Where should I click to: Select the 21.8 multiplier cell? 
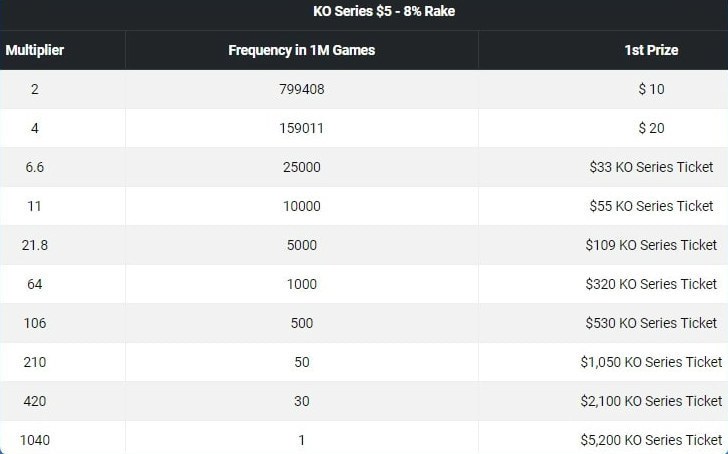coord(35,245)
